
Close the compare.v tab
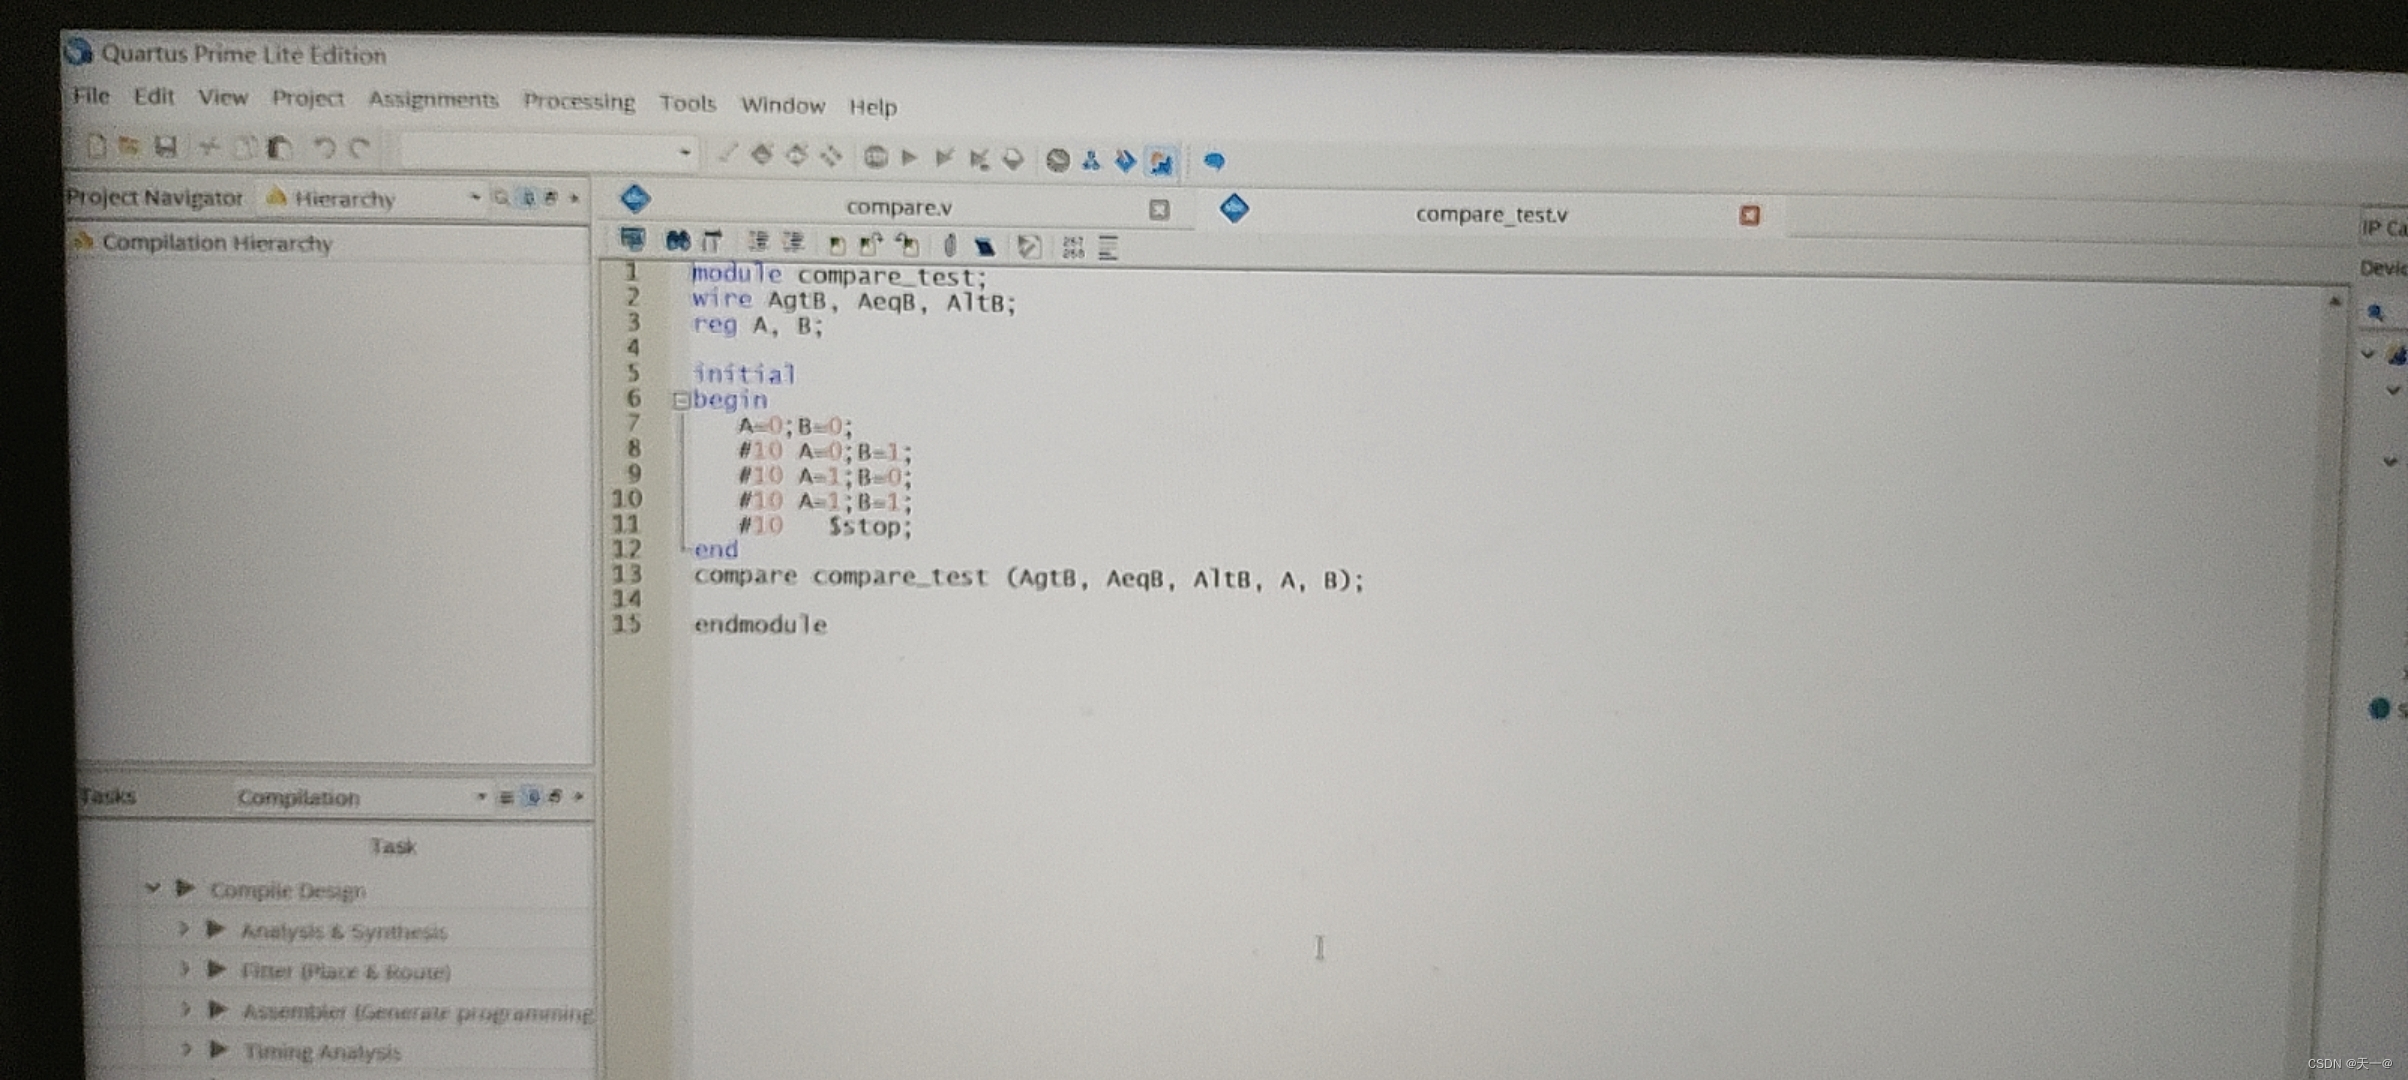point(1159,210)
